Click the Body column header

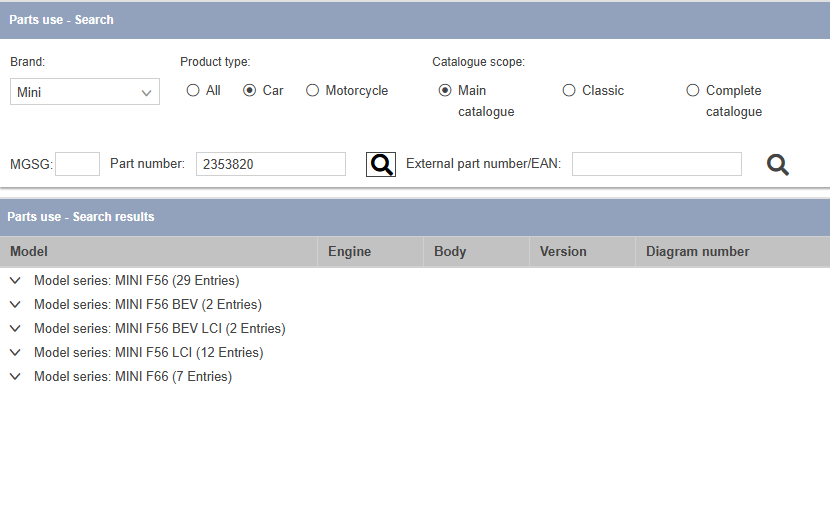tap(476, 251)
